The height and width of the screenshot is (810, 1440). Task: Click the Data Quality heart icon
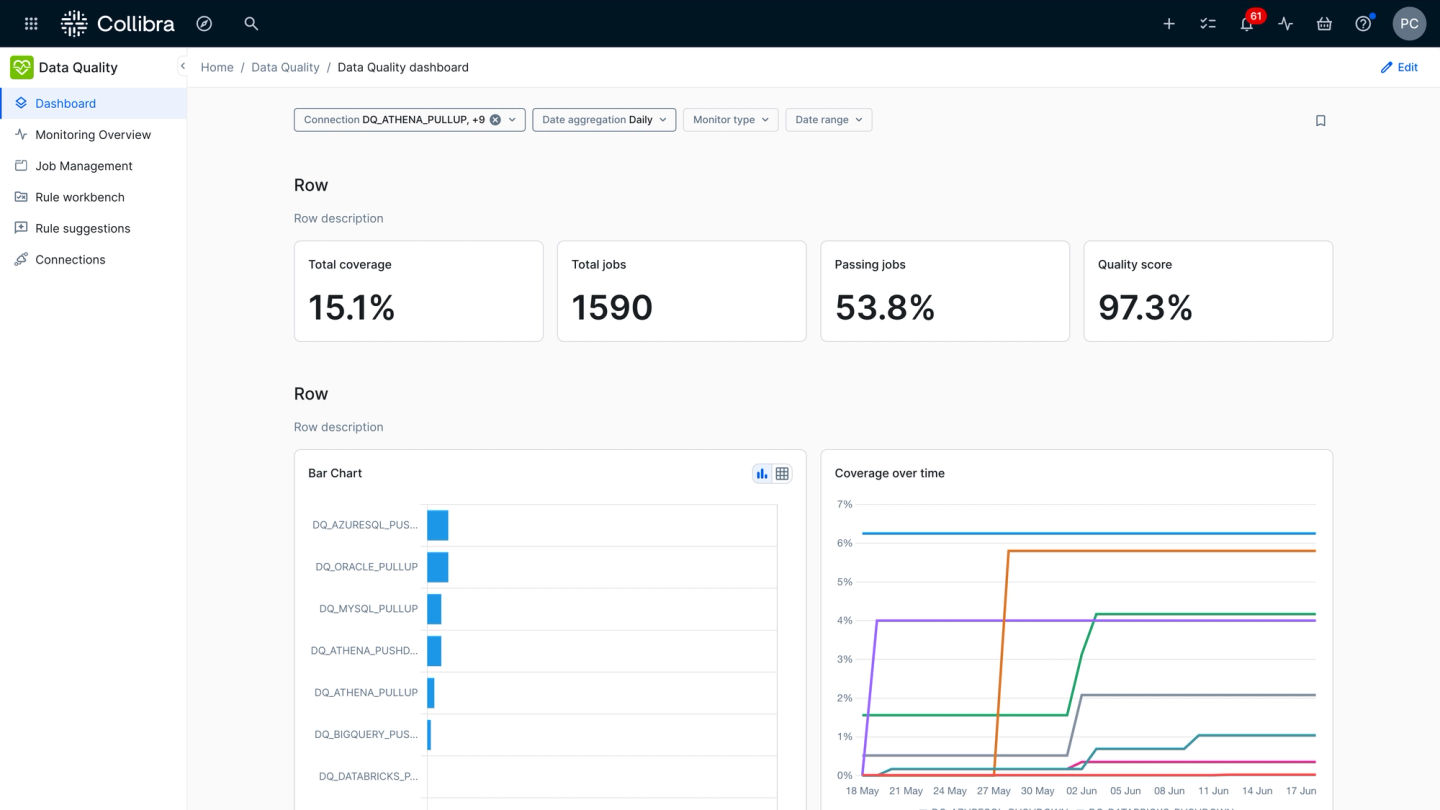pyautogui.click(x=22, y=67)
